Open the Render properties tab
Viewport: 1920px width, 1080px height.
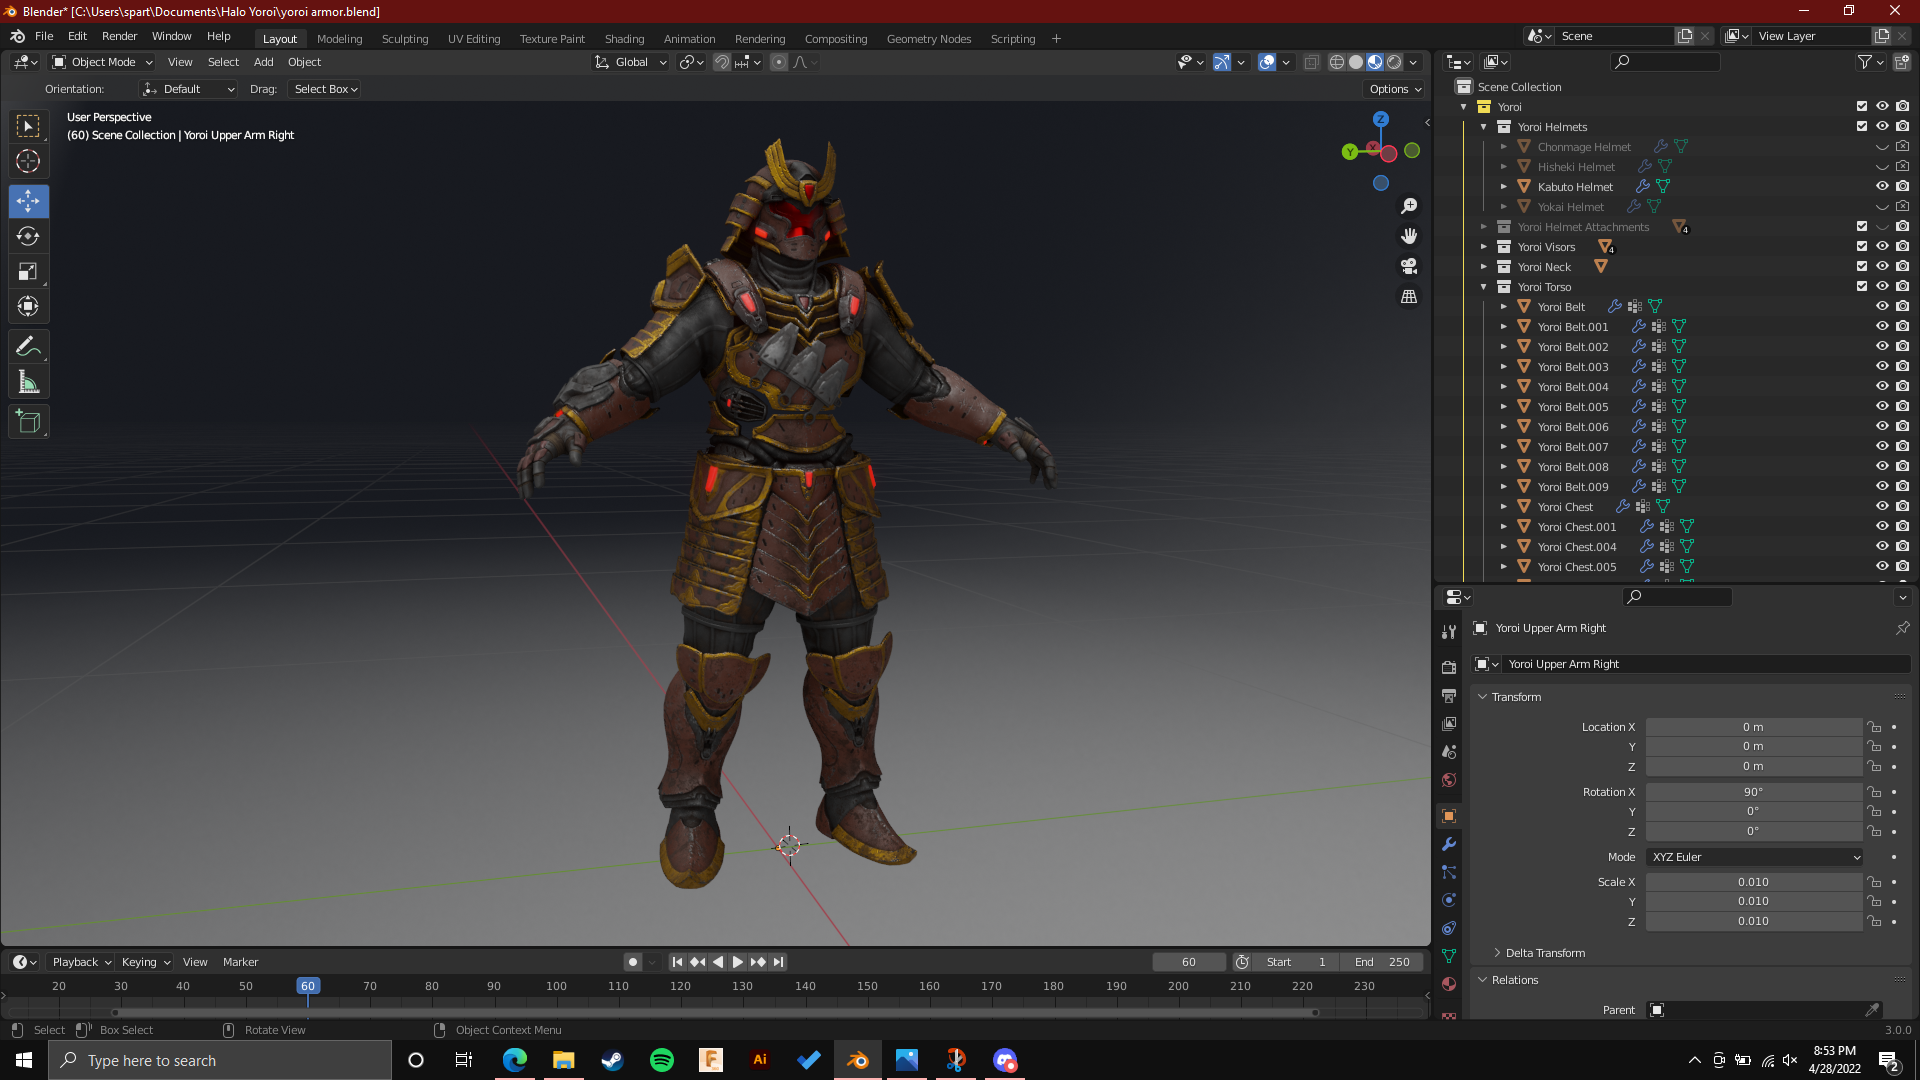pos(1449,667)
